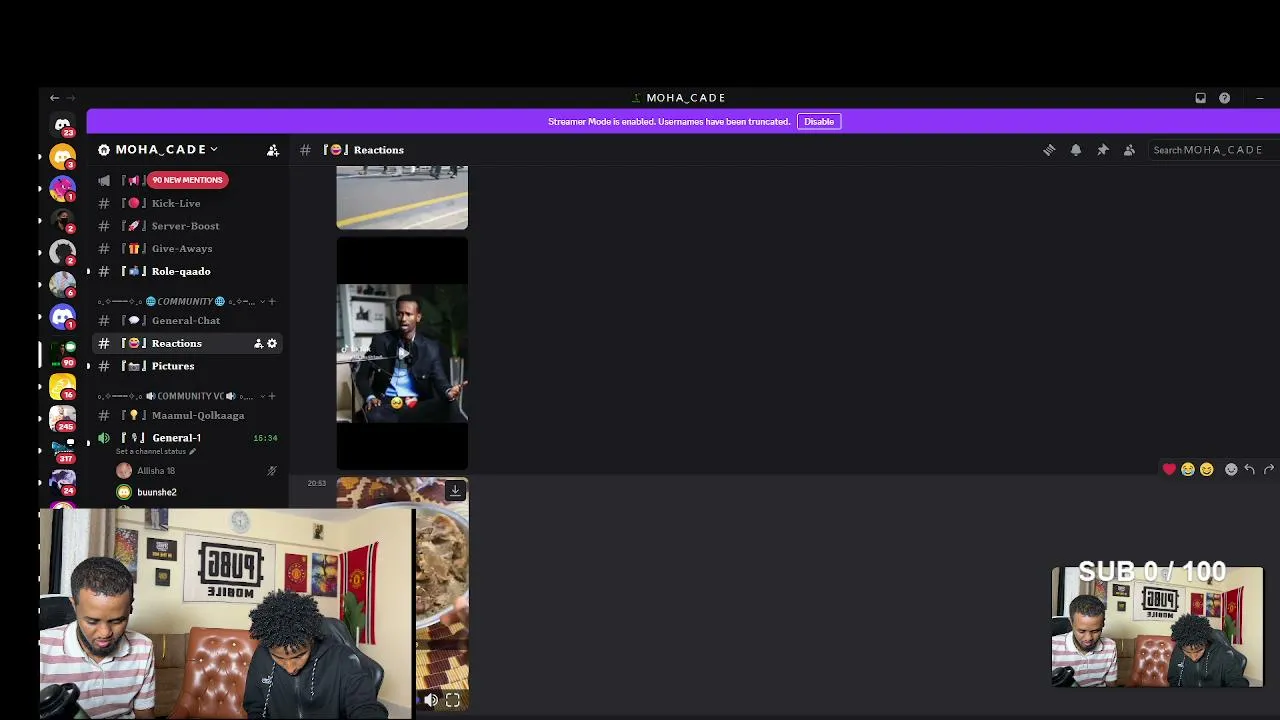
Task: Jump to 90 New Mentions
Action: (x=187, y=180)
